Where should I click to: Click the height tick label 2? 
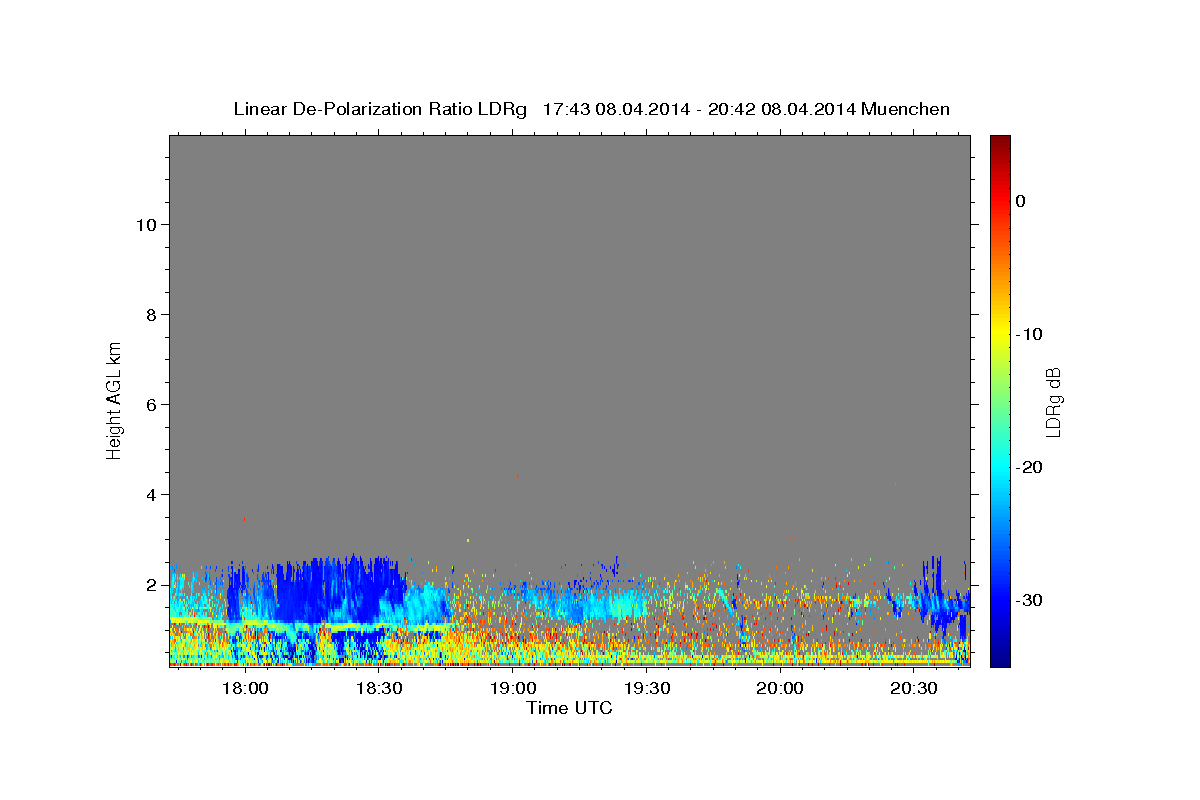[x=150, y=584]
